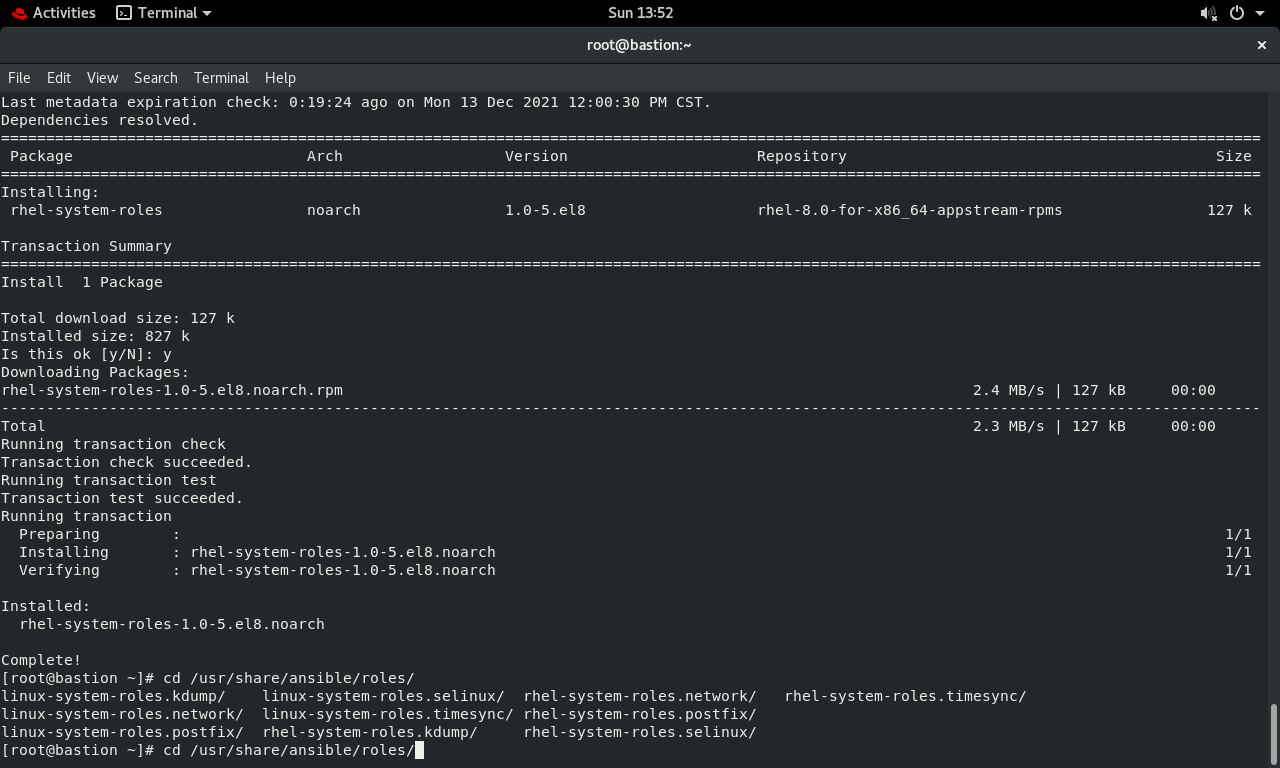This screenshot has height=768, width=1280.
Task: Click the command prompt cursor on last line
Action: 419,750
